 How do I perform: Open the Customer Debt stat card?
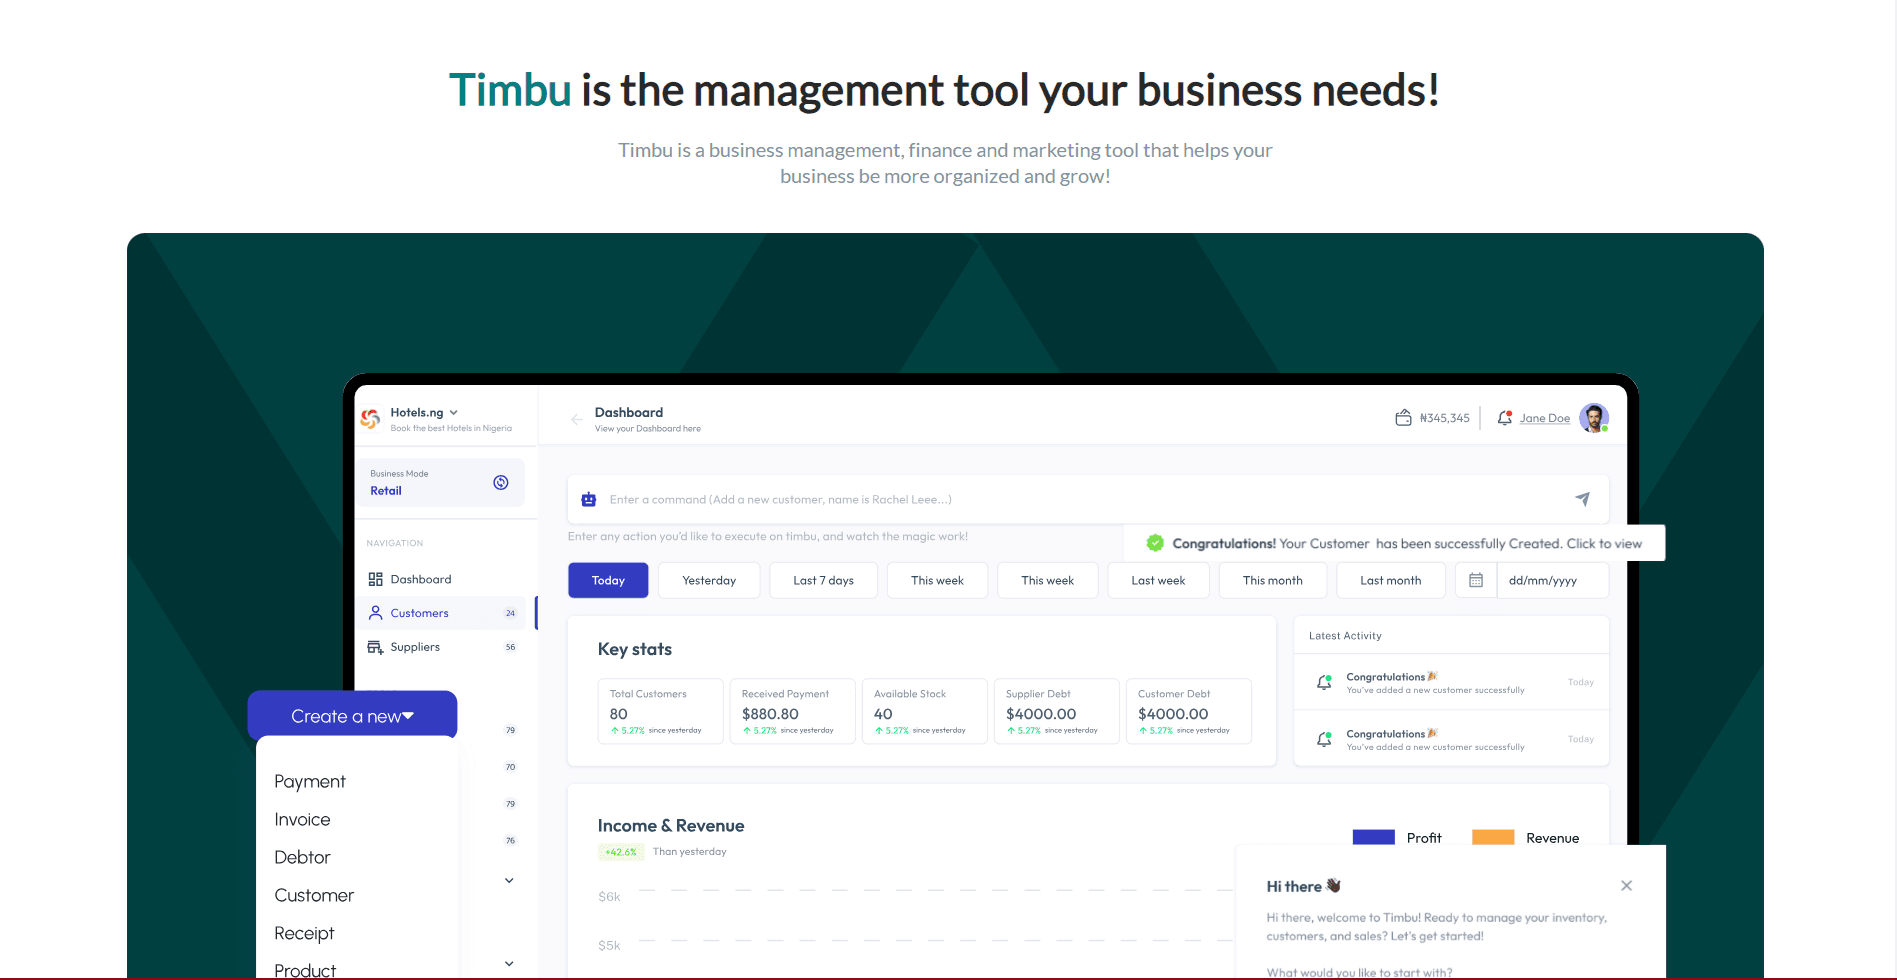click(1189, 711)
